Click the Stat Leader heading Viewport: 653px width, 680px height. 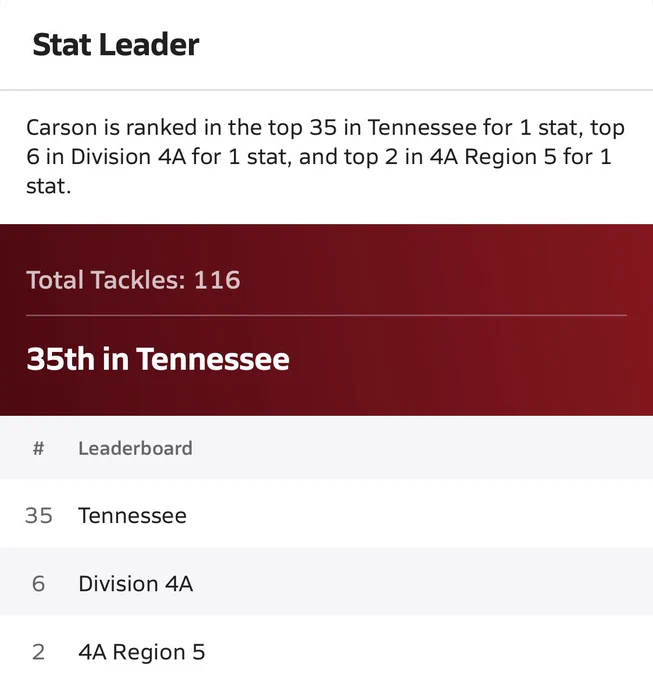pos(116,45)
